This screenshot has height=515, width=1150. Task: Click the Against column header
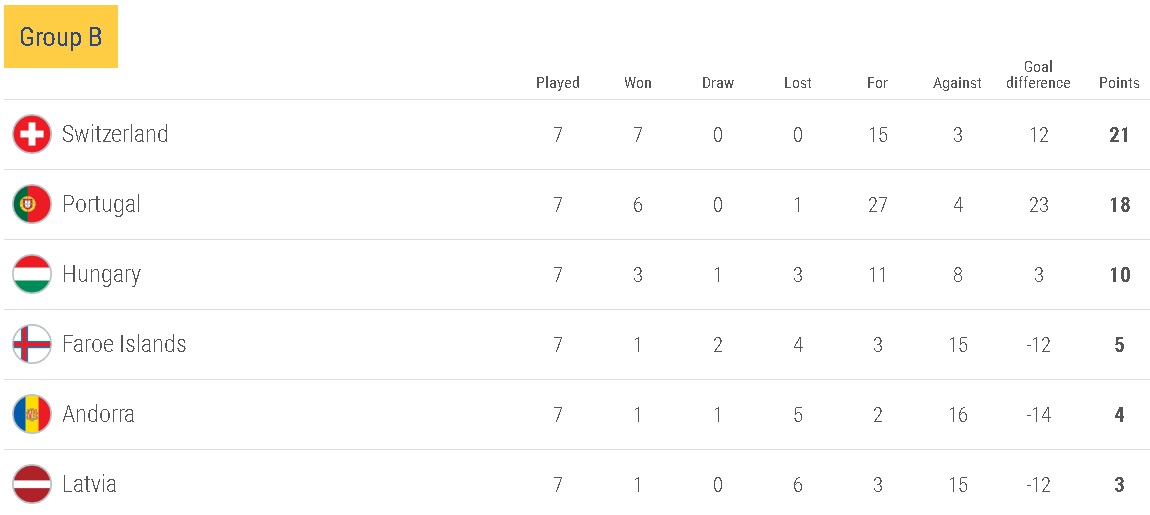(x=957, y=83)
